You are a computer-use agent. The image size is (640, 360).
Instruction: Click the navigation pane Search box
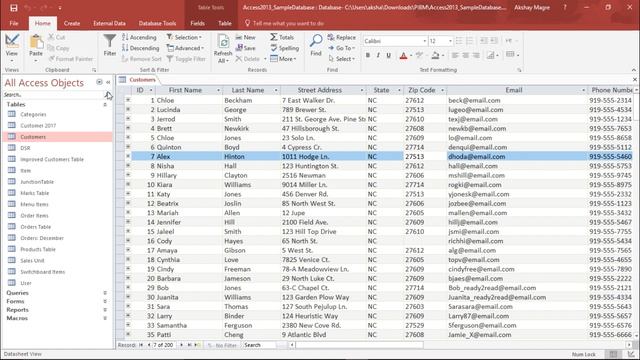(53, 95)
